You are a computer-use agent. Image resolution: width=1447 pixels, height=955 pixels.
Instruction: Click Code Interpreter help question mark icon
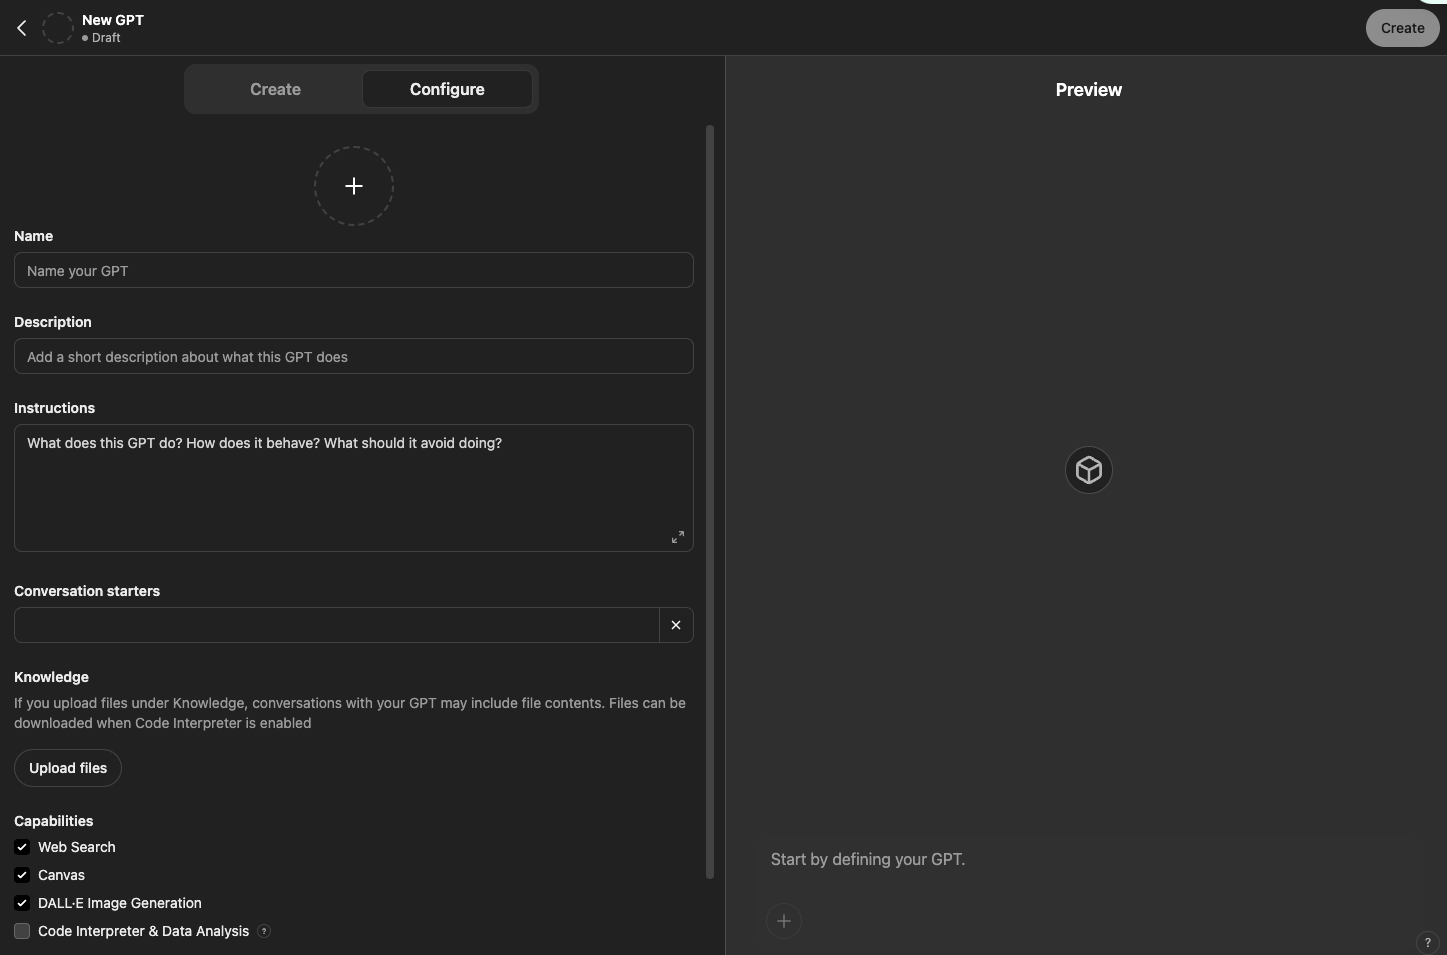point(264,931)
